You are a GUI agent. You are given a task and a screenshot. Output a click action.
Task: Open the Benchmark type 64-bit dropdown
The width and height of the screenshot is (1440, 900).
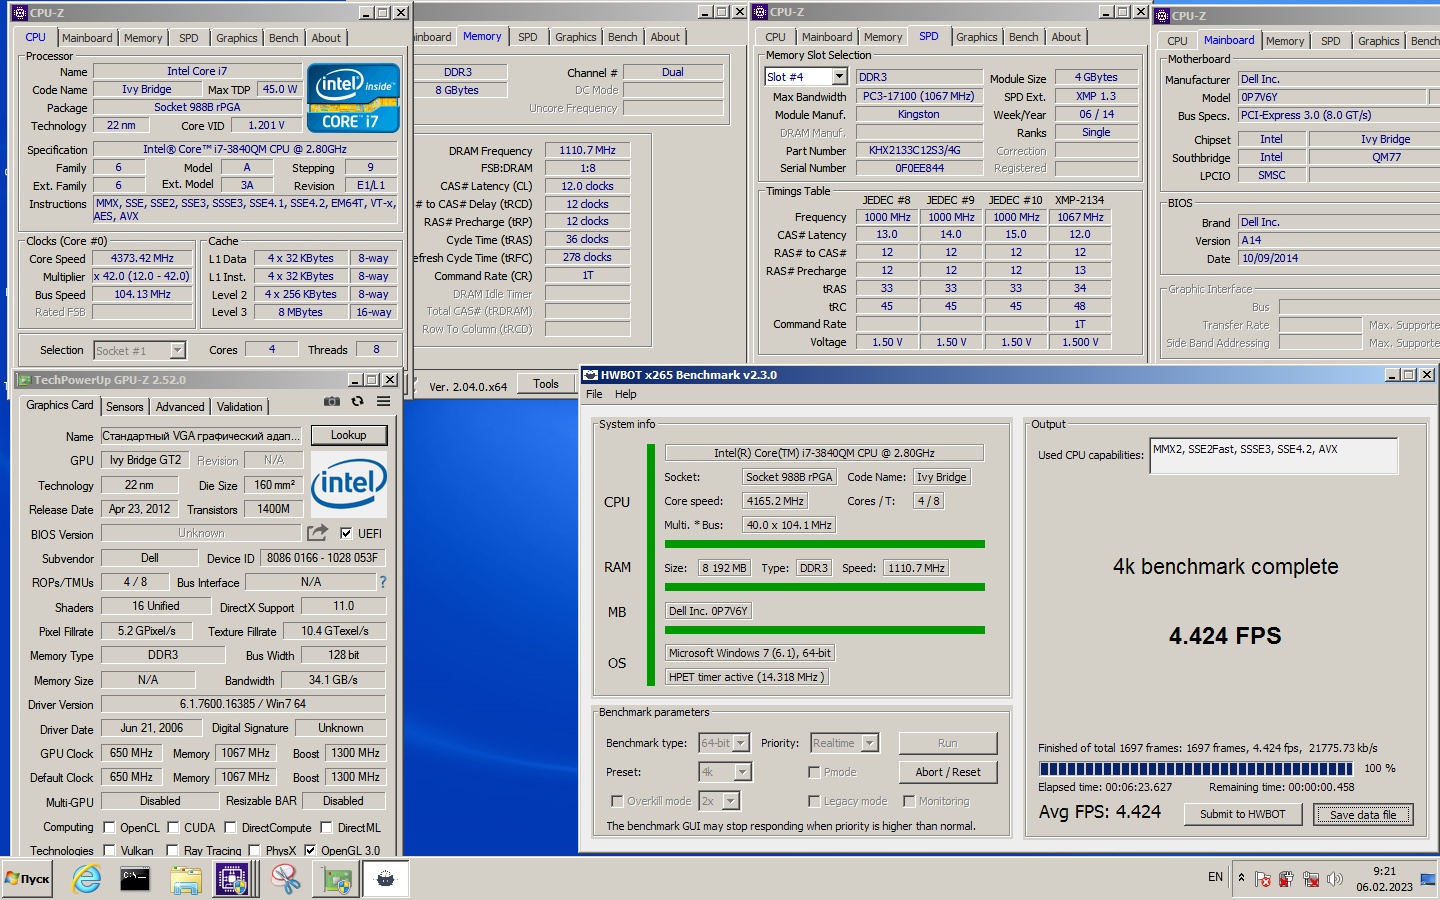point(724,743)
